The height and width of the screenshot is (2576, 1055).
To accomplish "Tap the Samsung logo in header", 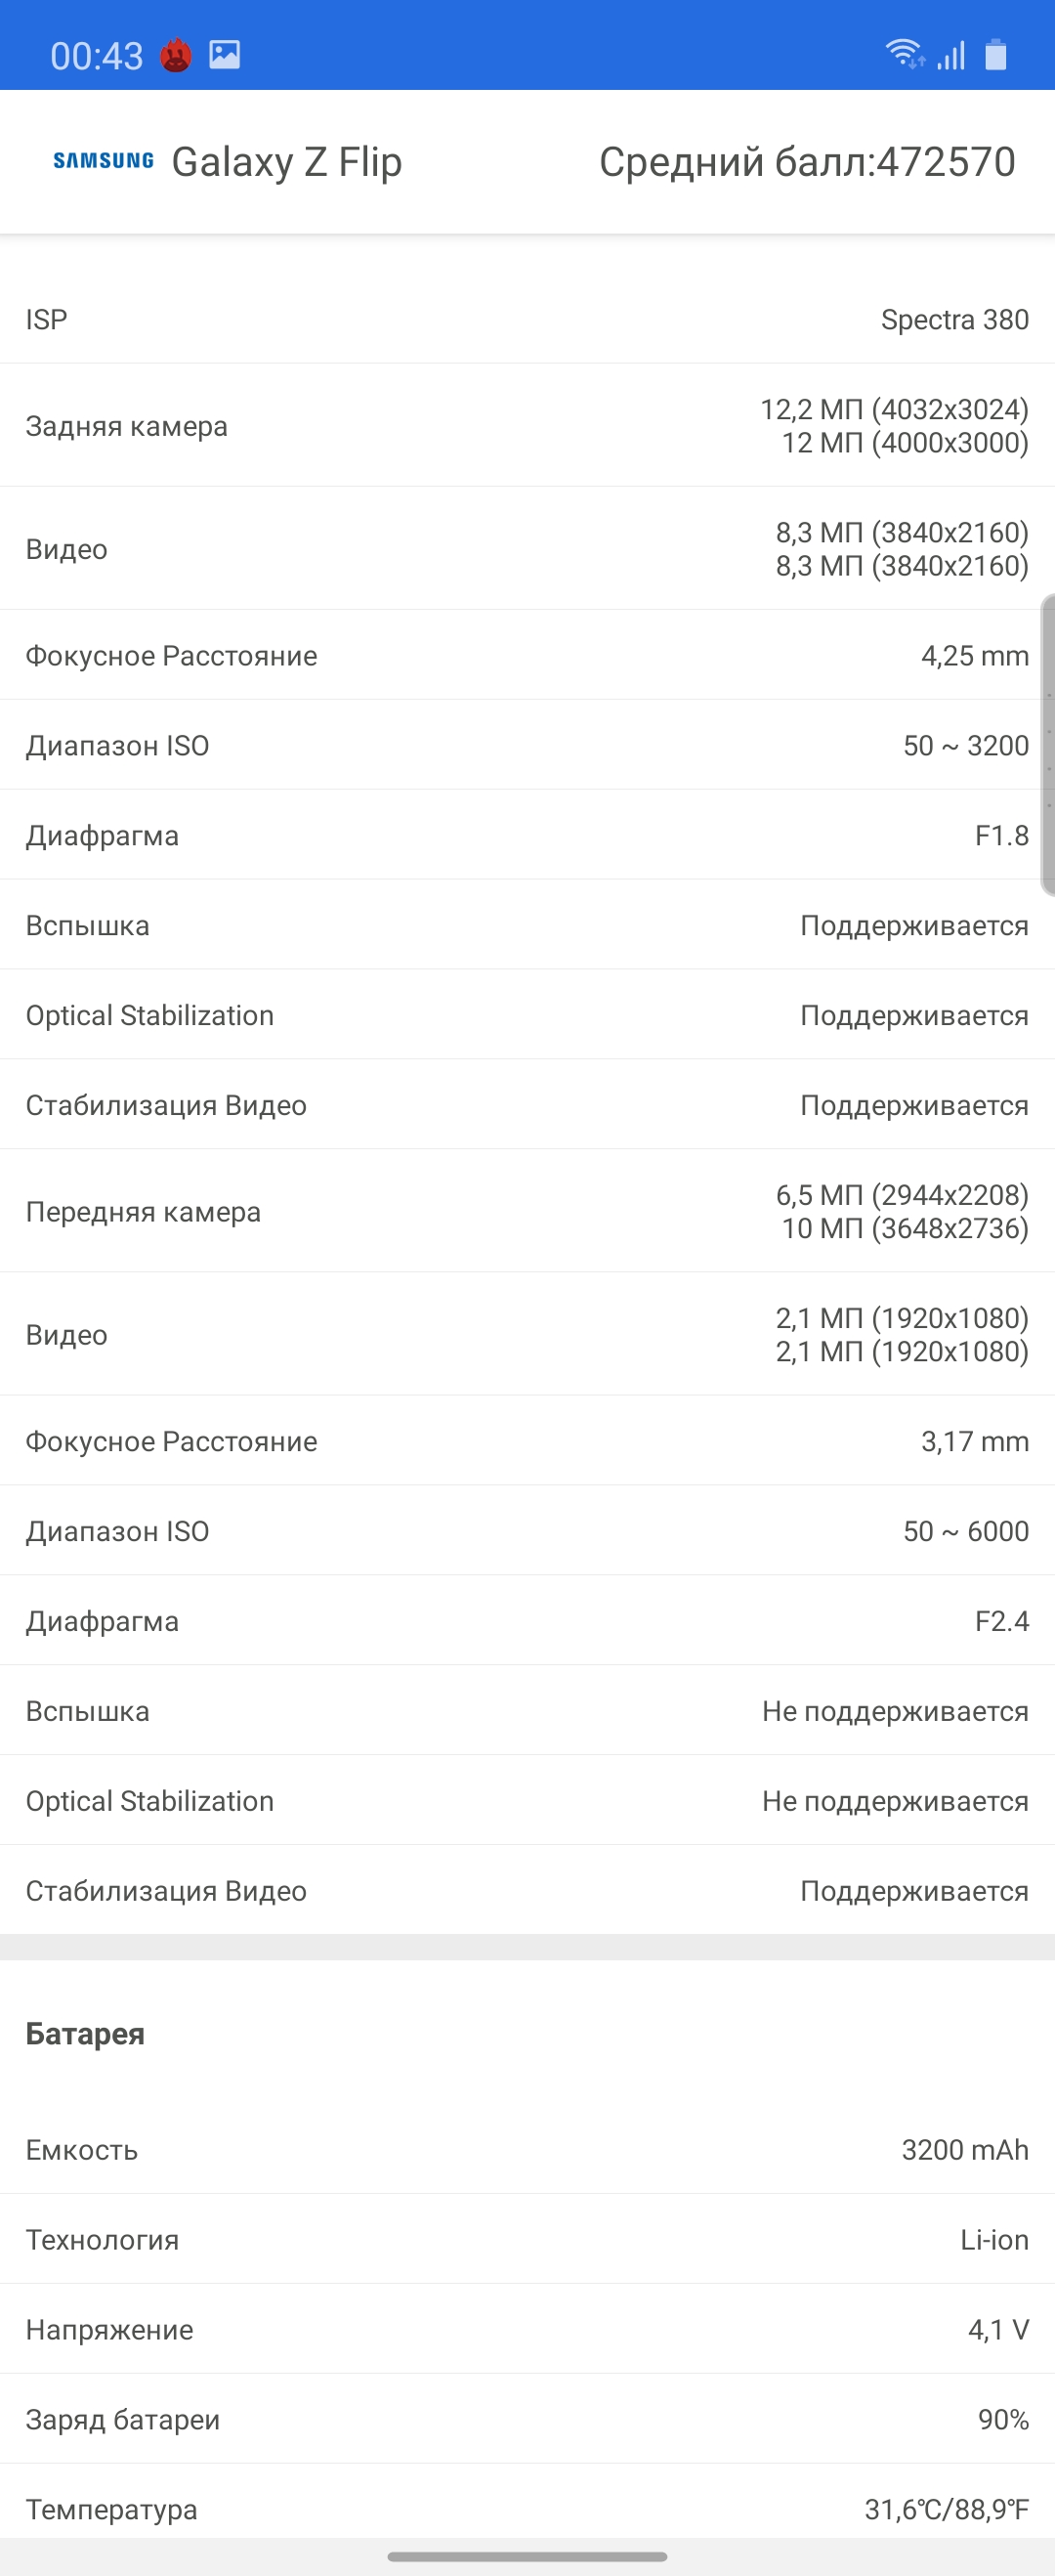I will pyautogui.click(x=104, y=161).
